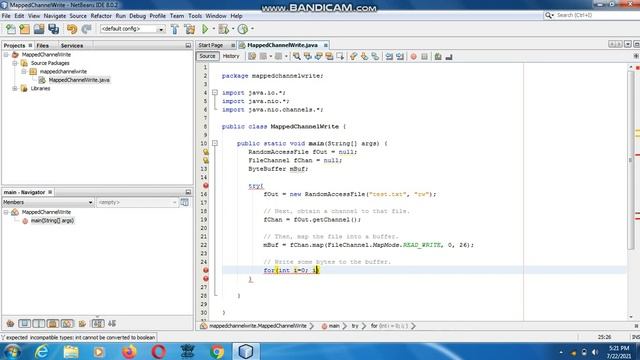
Task: Select MappedChannelWrite.java in Projects tree
Action: tap(79, 80)
